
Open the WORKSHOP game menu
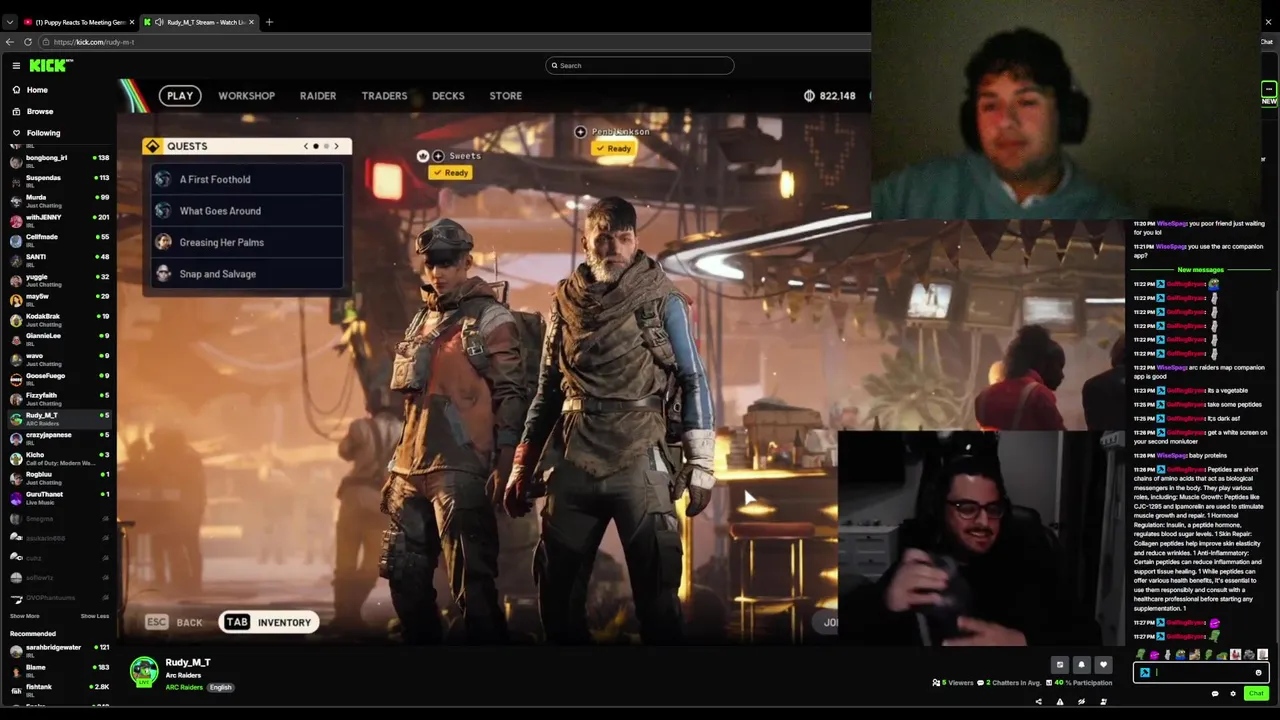(246, 96)
